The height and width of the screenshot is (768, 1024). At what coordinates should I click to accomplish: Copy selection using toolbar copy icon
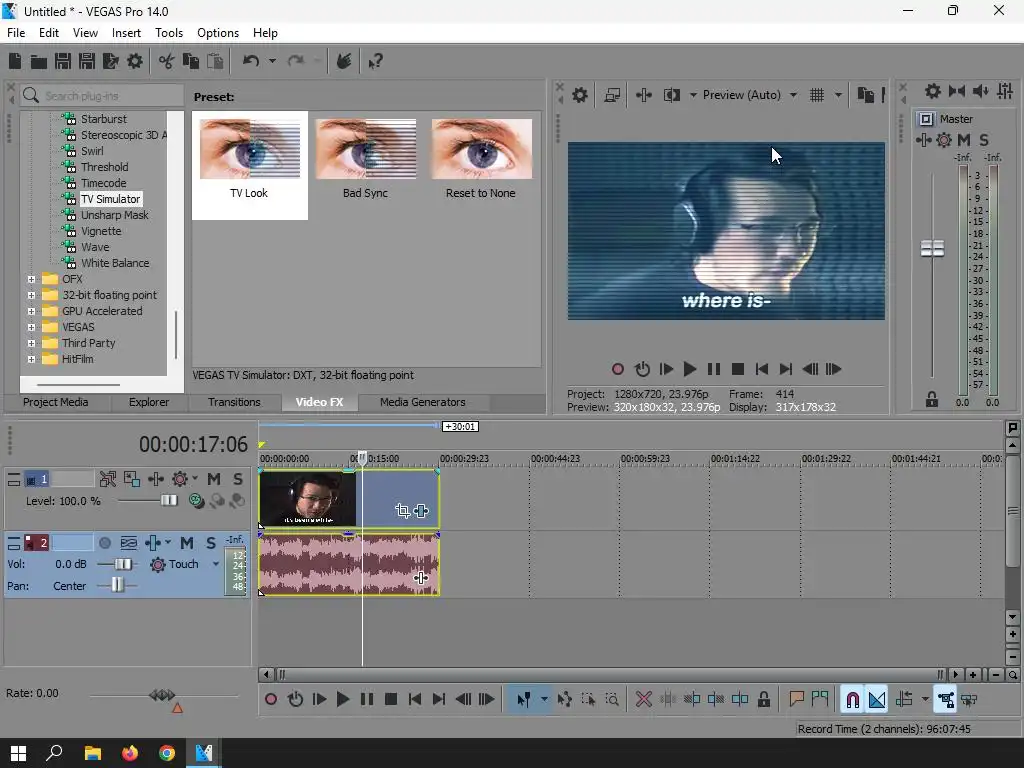pos(191,61)
